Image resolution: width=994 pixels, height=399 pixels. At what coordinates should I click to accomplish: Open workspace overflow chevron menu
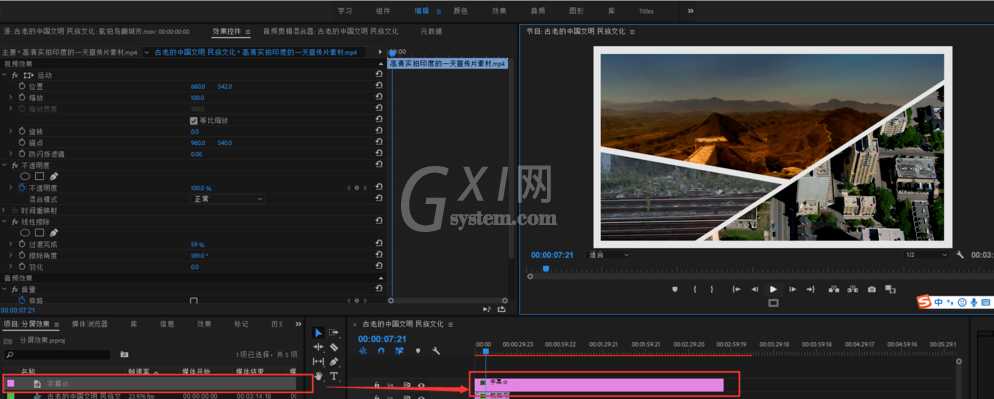(690, 11)
